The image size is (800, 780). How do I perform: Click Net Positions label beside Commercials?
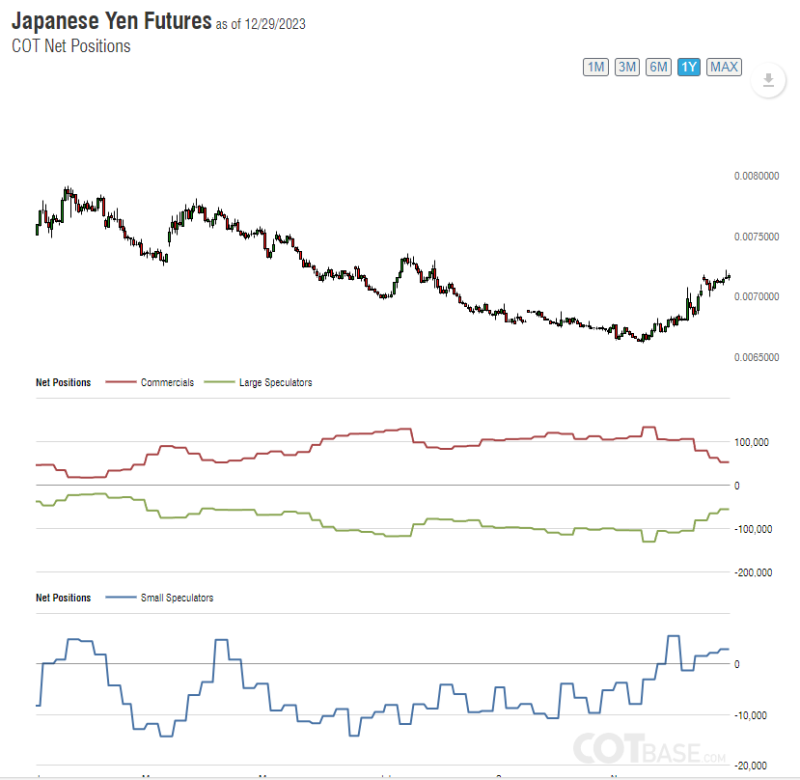63,383
